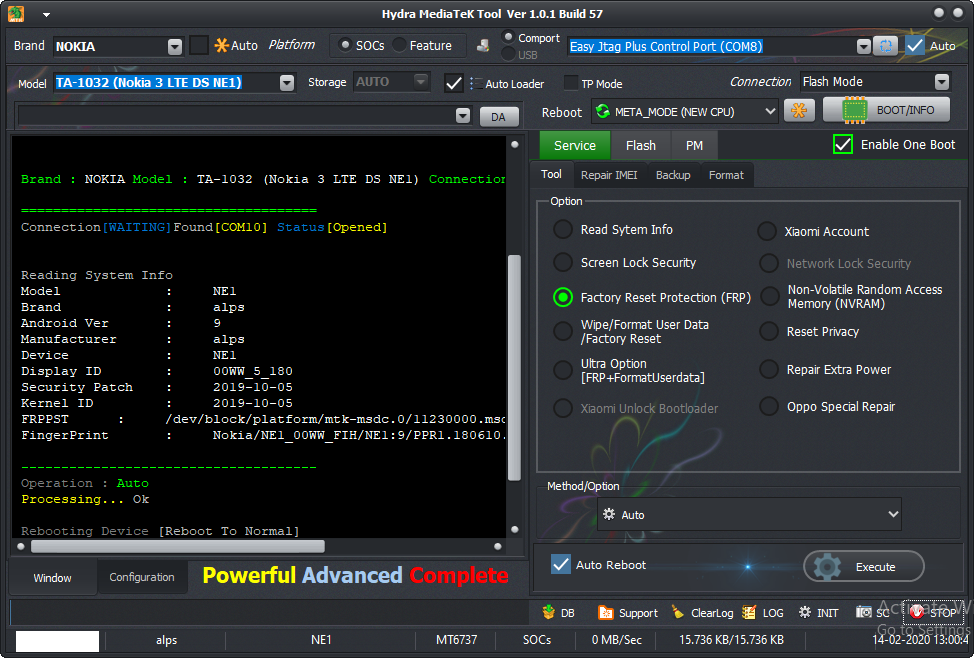Select NVRAM option
The image size is (974, 658).
pos(769,296)
